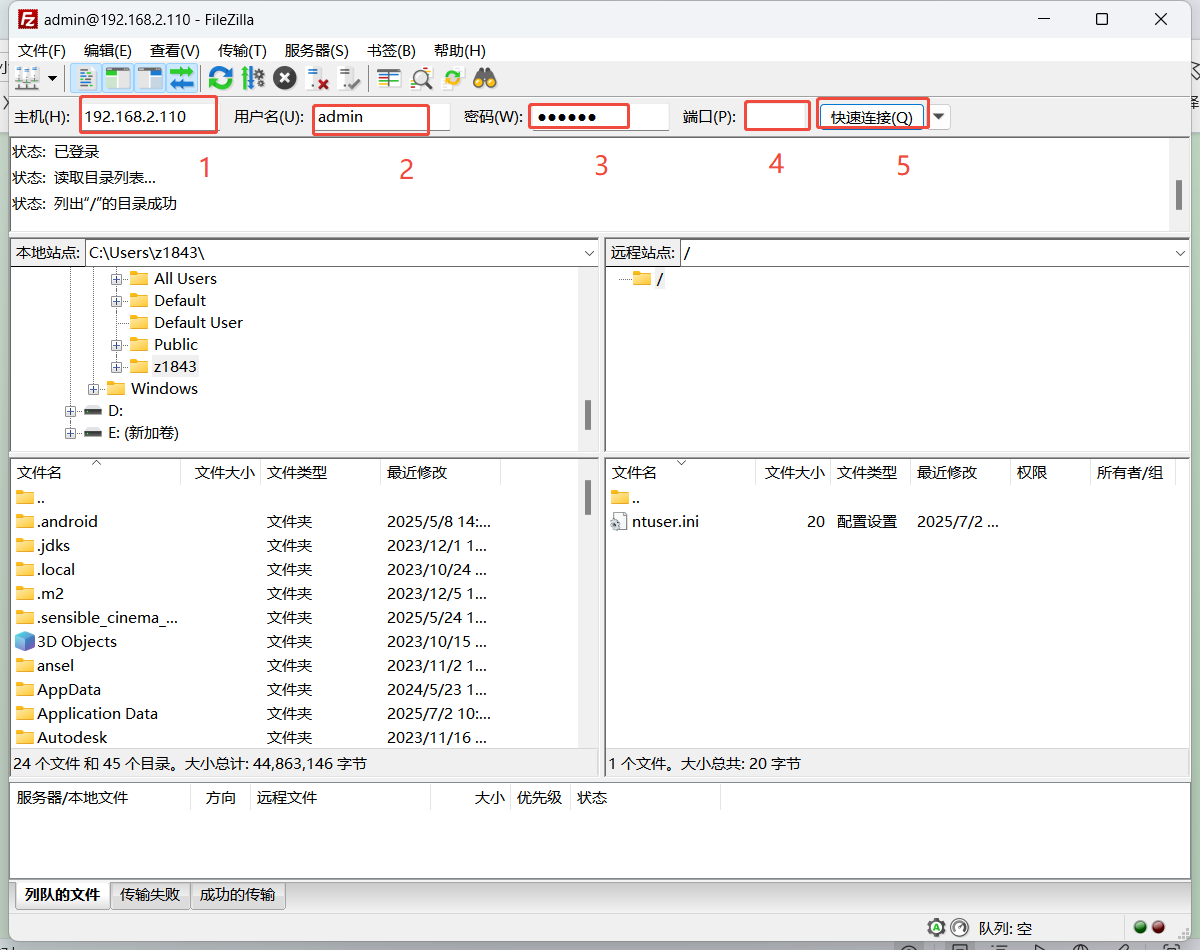1200x950 pixels.
Task: Expand the Default folder node
Action: pos(117,301)
